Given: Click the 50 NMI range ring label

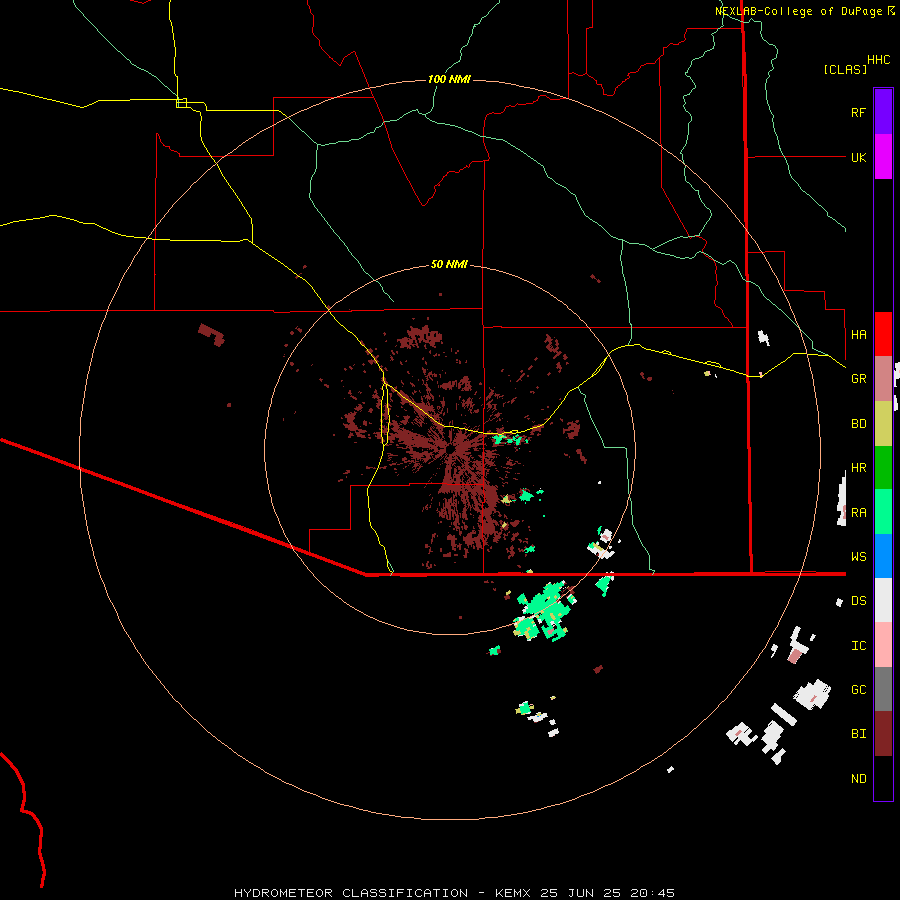Looking at the screenshot, I should tap(449, 264).
